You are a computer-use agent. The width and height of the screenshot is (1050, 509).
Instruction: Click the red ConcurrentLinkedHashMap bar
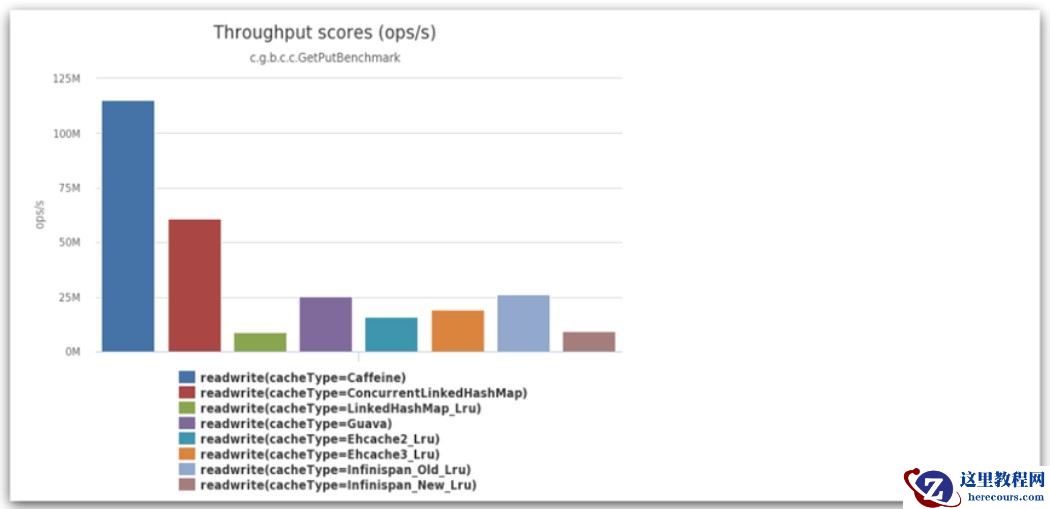click(x=194, y=285)
